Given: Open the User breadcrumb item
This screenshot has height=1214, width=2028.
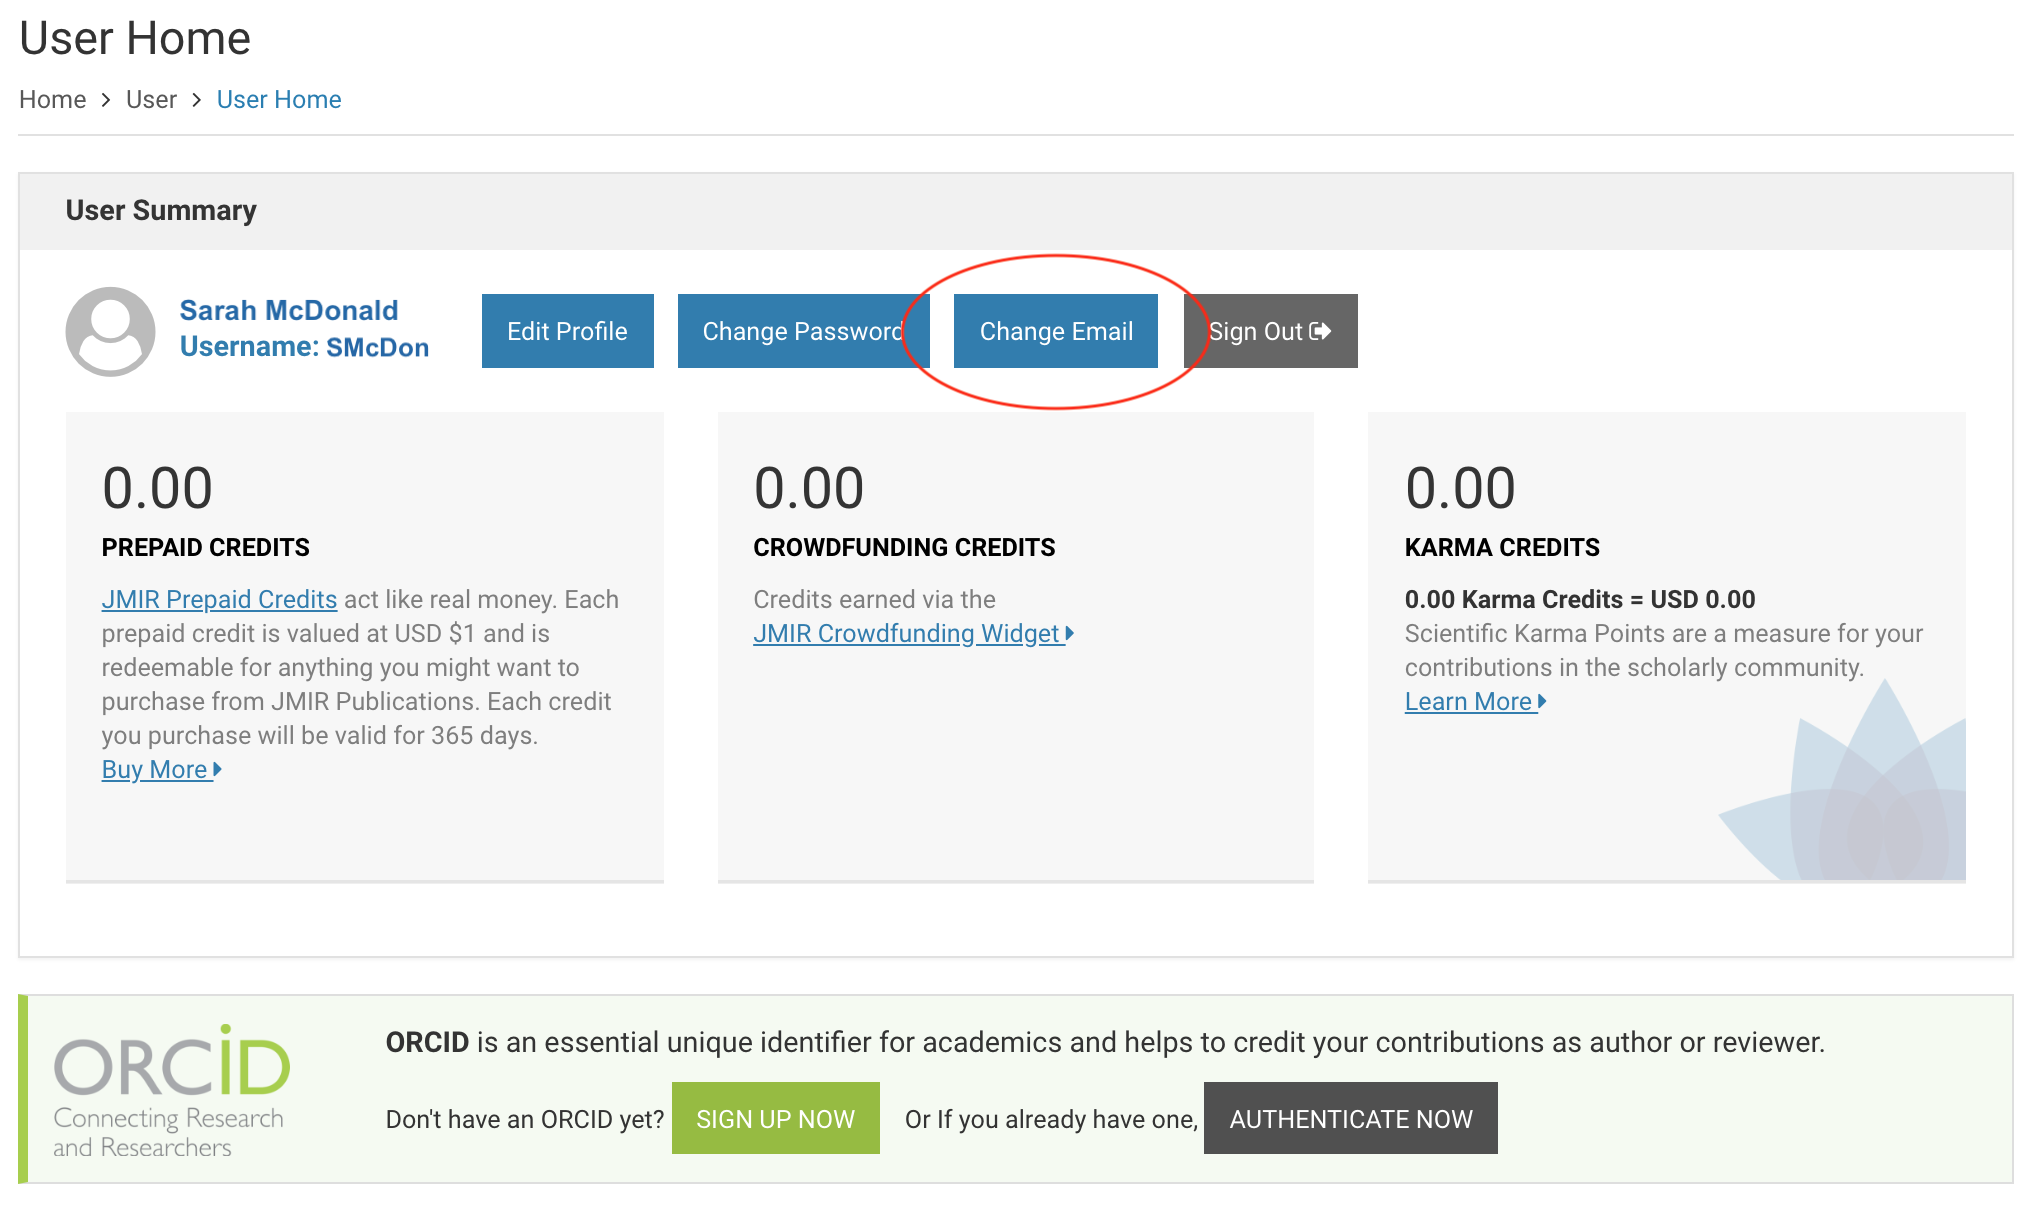Looking at the screenshot, I should (x=151, y=100).
